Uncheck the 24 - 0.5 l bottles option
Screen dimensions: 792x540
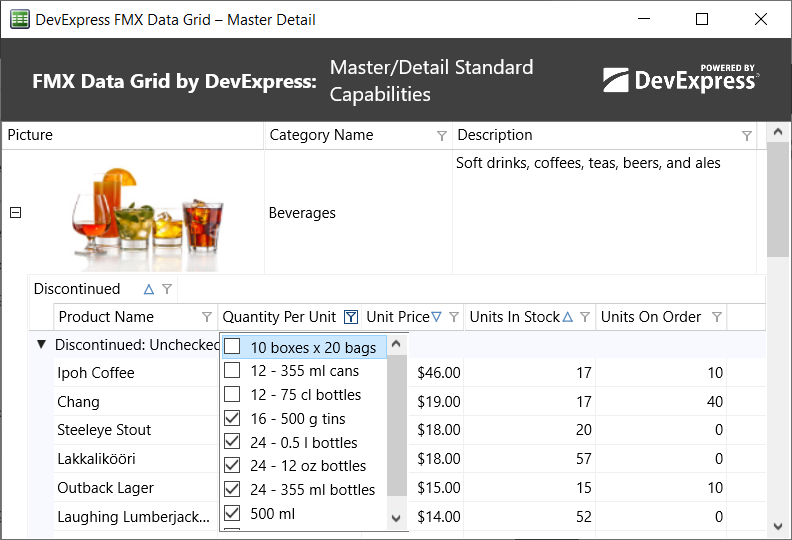point(232,441)
